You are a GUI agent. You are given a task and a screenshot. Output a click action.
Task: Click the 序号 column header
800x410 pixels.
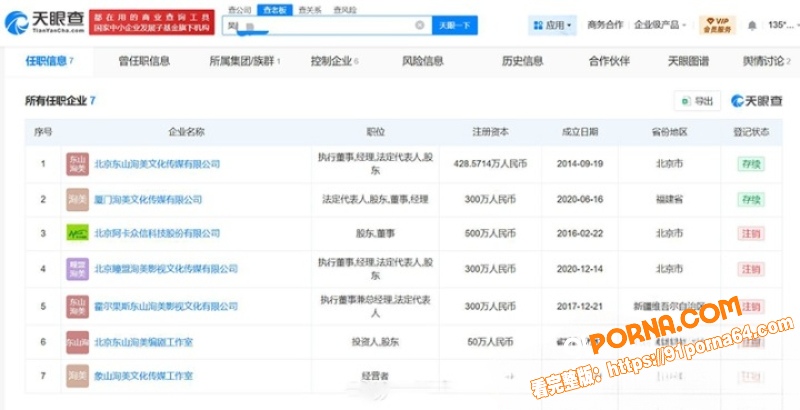[43, 132]
